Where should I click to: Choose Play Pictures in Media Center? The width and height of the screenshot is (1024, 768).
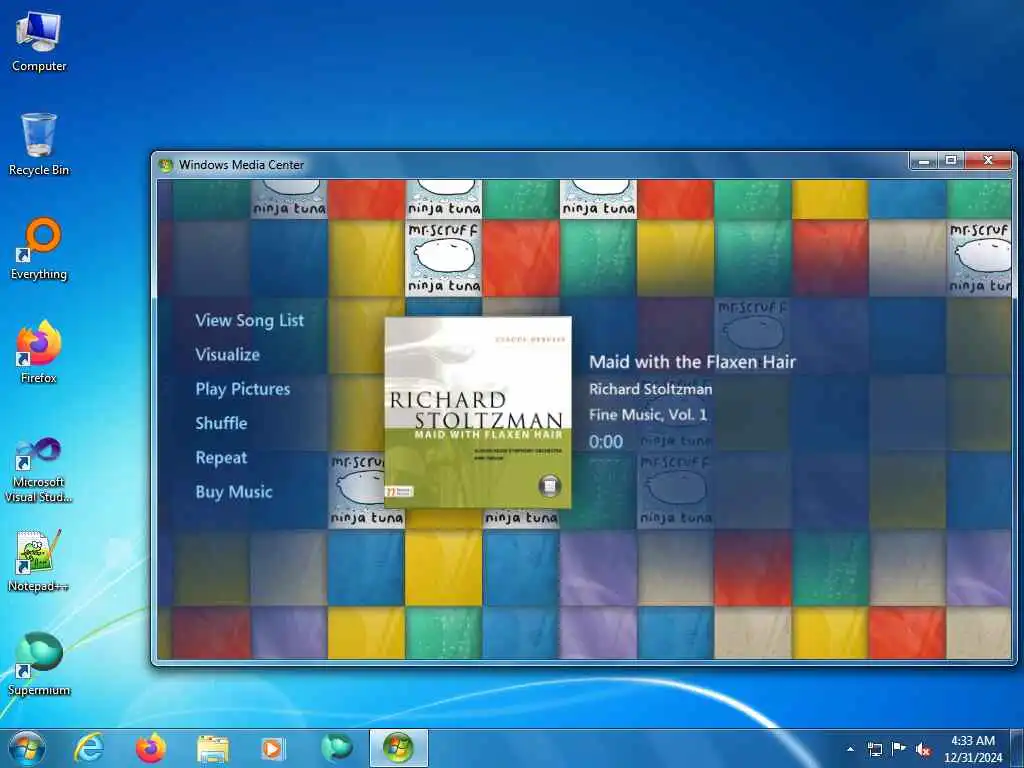tap(242, 389)
